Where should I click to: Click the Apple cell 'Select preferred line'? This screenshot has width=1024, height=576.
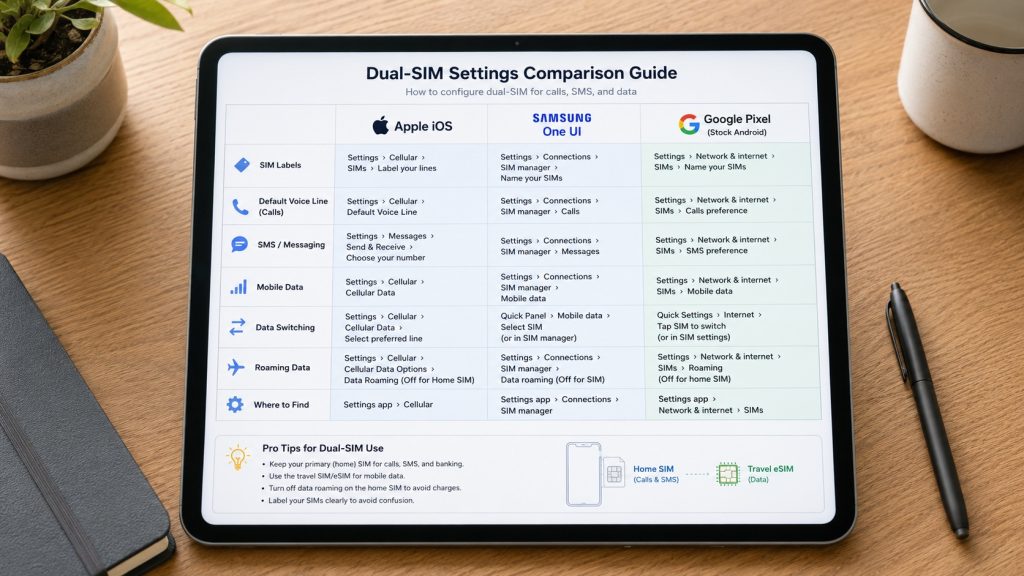coord(383,339)
